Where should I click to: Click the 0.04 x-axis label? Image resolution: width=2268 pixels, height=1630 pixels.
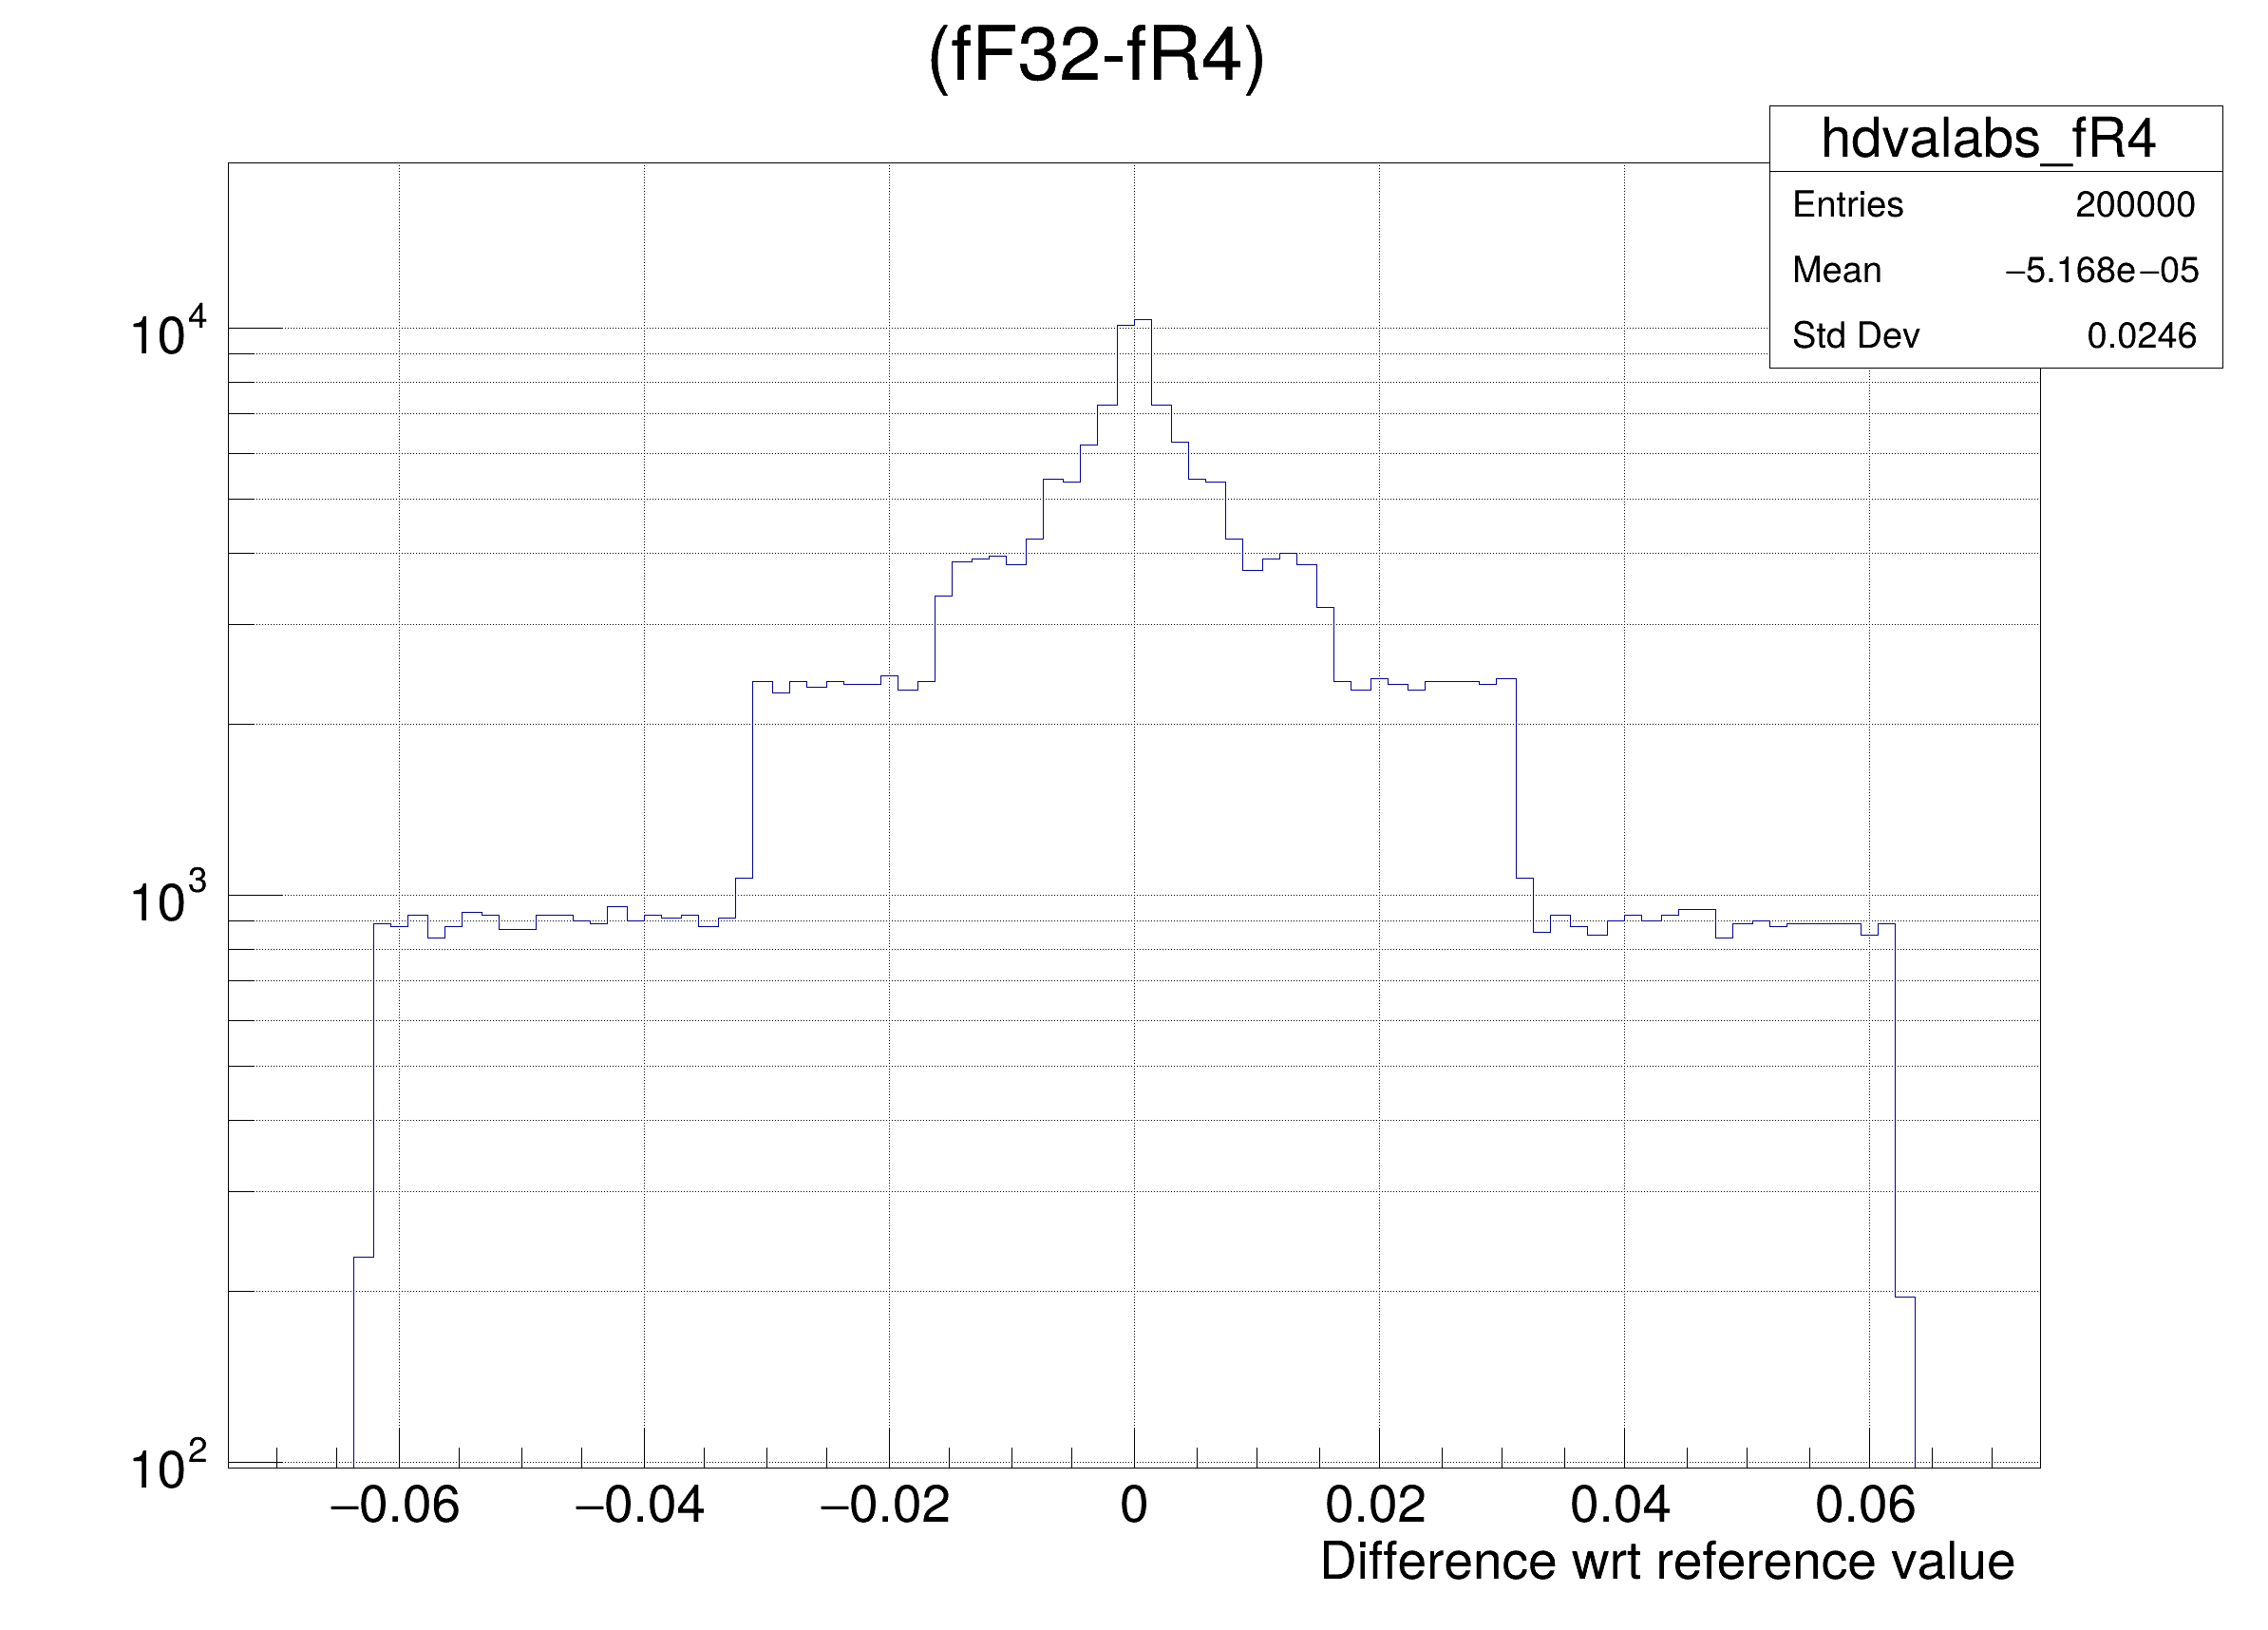click(x=1621, y=1506)
